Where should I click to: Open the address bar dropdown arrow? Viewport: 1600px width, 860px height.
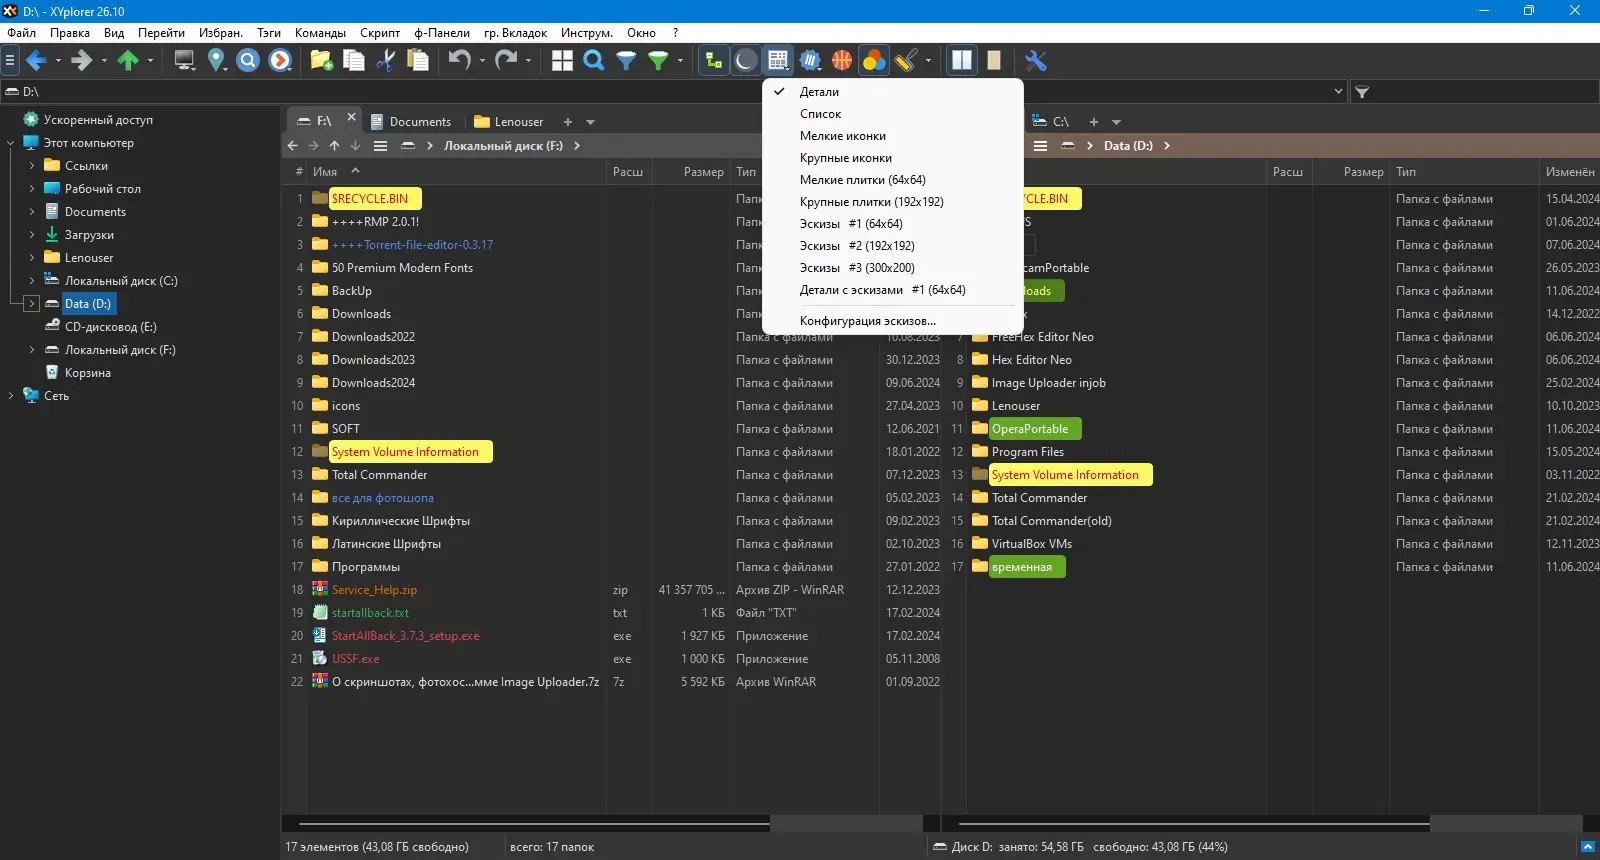click(1339, 92)
